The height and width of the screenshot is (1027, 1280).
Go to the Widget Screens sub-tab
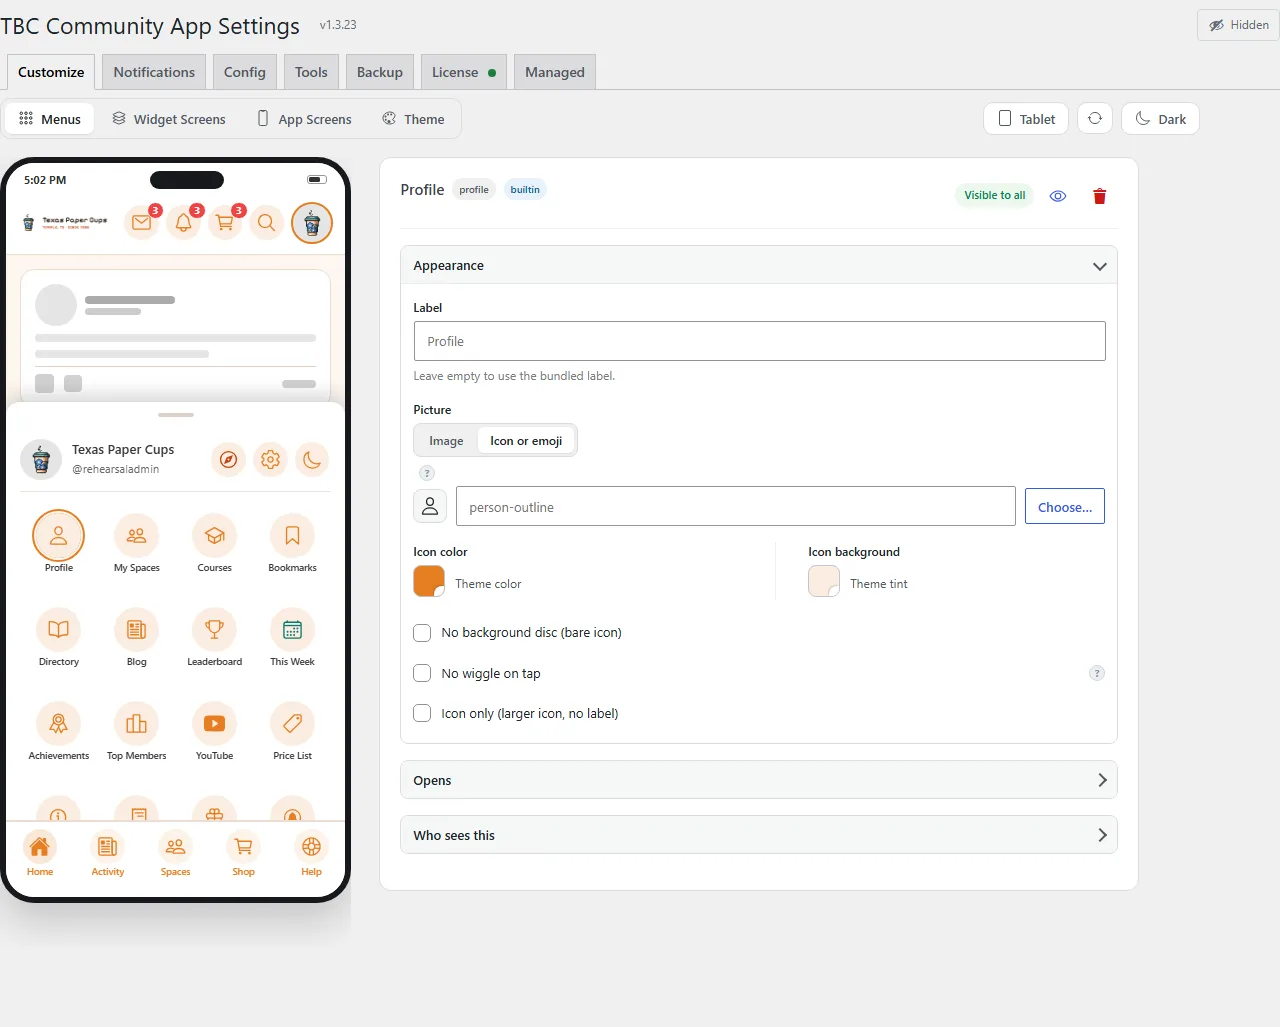pyautogui.click(x=169, y=119)
